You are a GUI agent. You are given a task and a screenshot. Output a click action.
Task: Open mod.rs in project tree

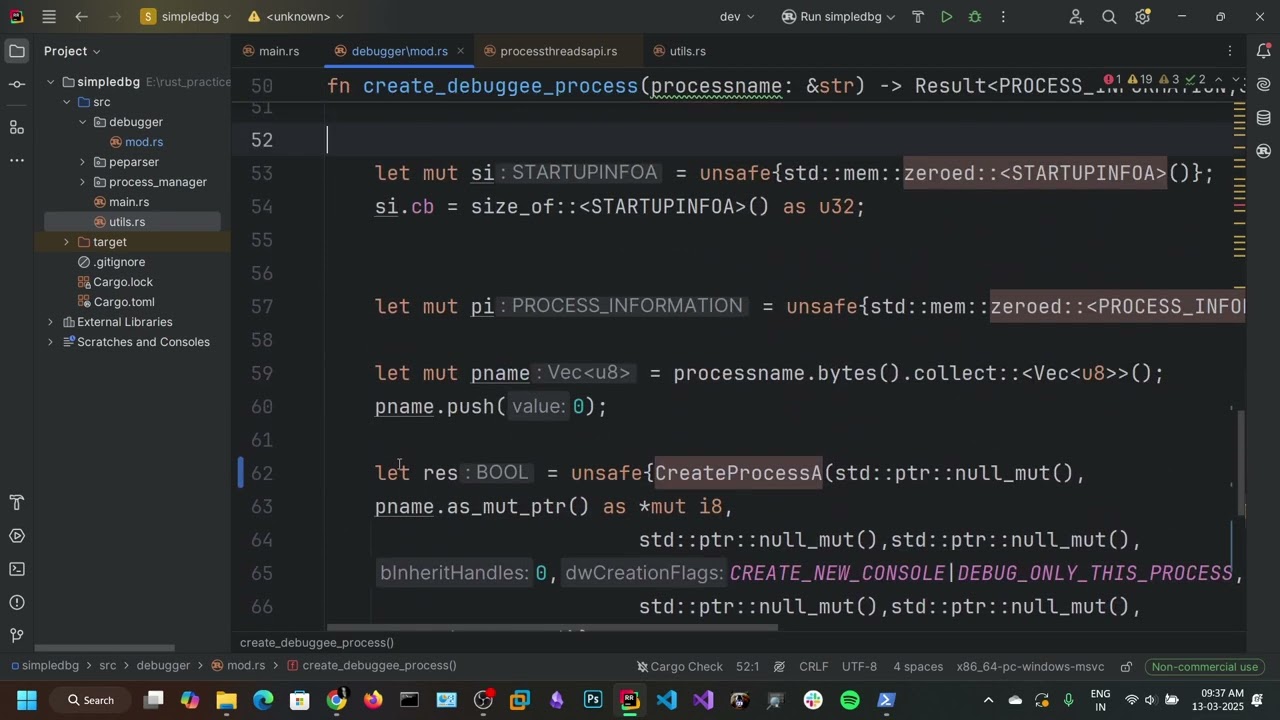144,142
